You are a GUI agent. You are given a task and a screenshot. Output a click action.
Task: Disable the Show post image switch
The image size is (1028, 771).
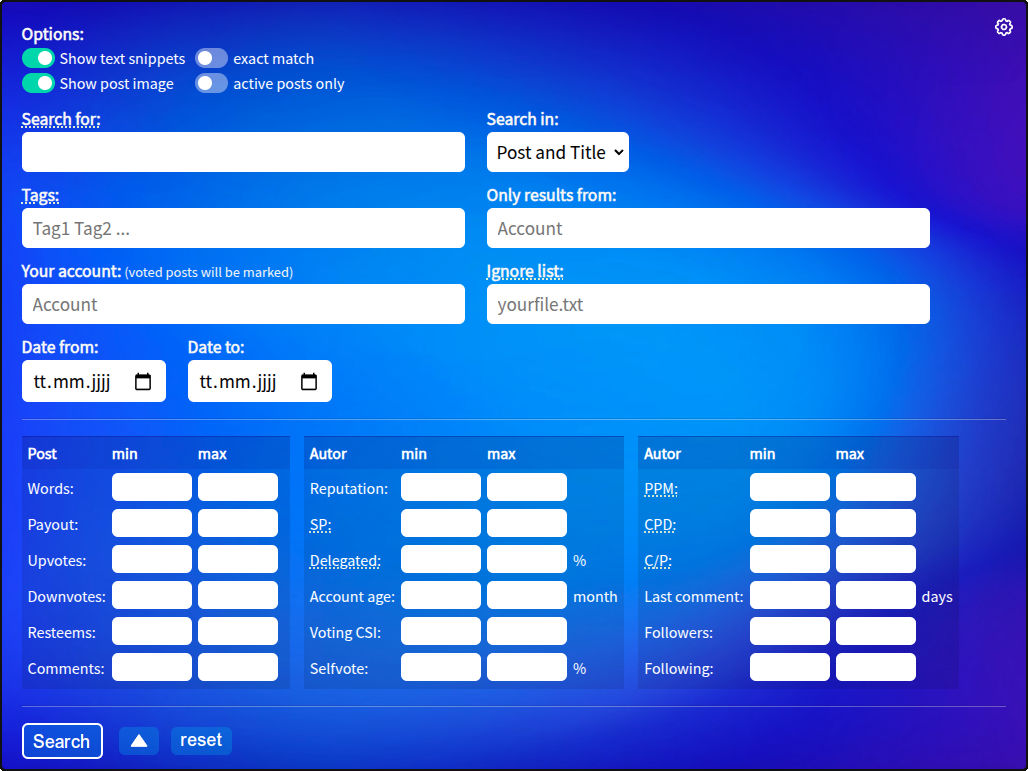38,83
